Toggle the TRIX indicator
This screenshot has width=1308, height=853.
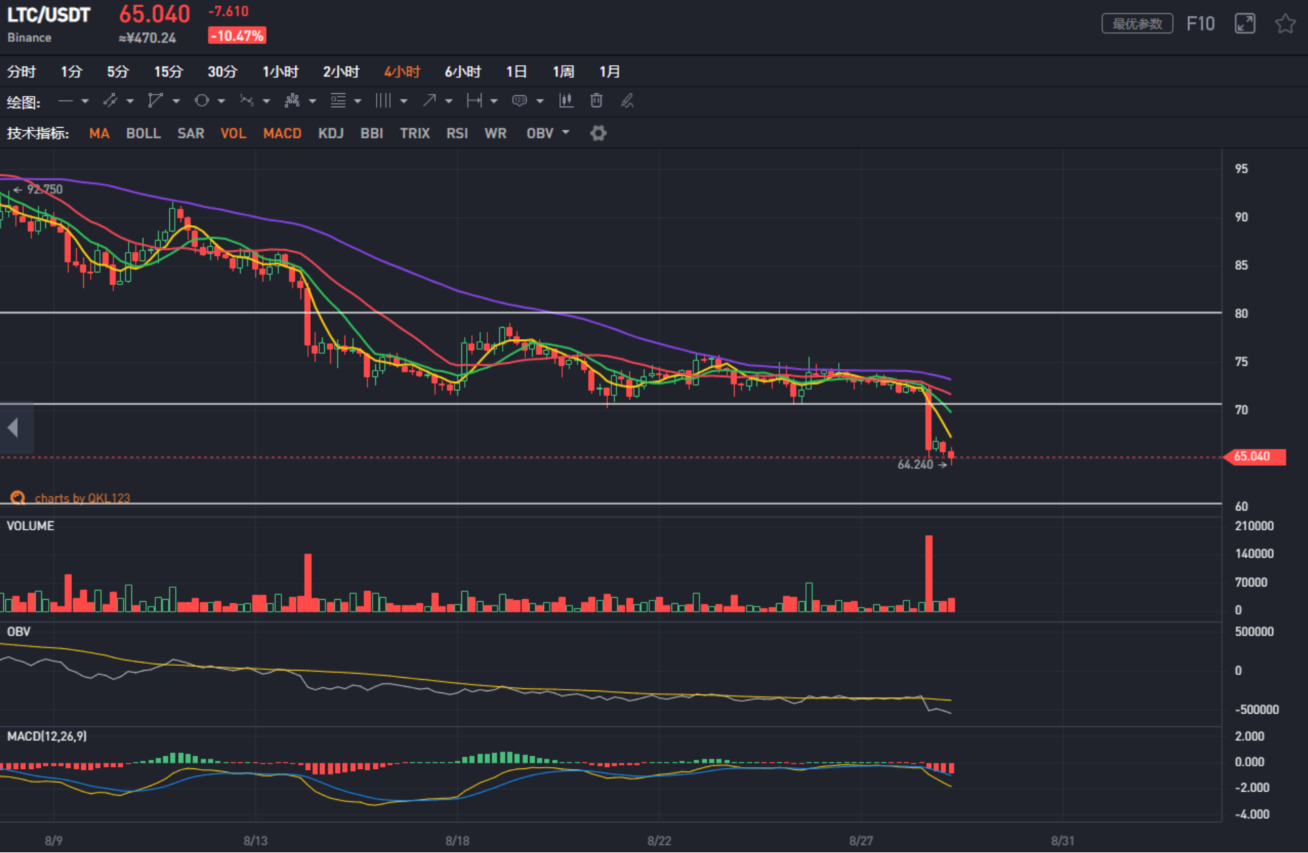coord(415,133)
